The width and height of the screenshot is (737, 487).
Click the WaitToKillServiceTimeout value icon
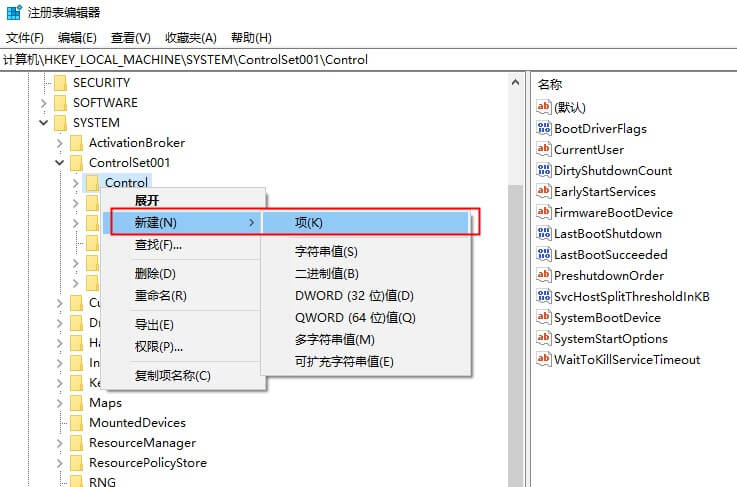tap(544, 360)
